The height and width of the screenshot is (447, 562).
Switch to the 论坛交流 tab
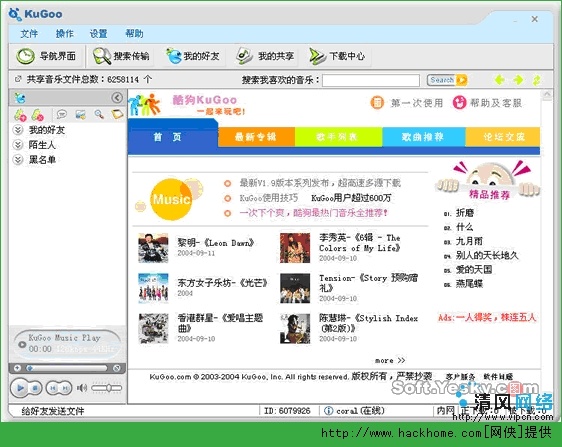[x=503, y=137]
